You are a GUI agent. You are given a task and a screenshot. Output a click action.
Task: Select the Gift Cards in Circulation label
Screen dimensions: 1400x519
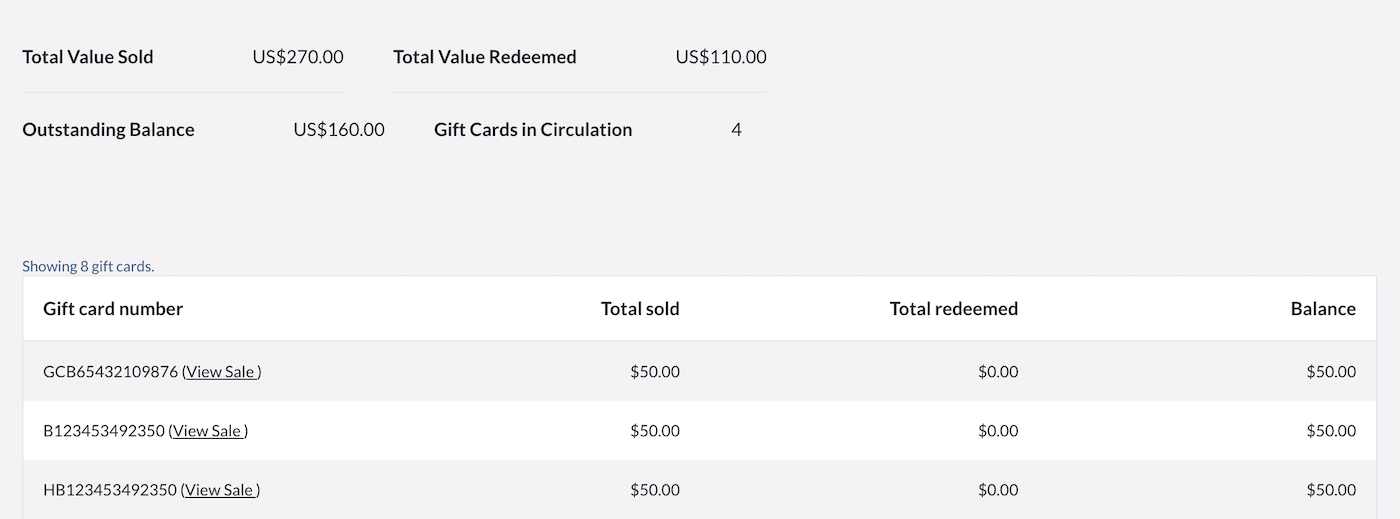tap(533, 130)
